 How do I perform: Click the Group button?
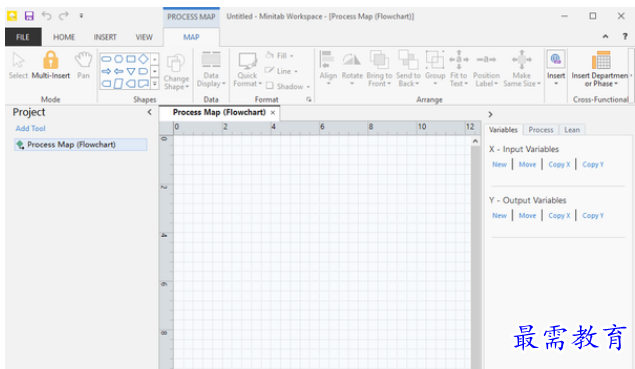(x=435, y=68)
